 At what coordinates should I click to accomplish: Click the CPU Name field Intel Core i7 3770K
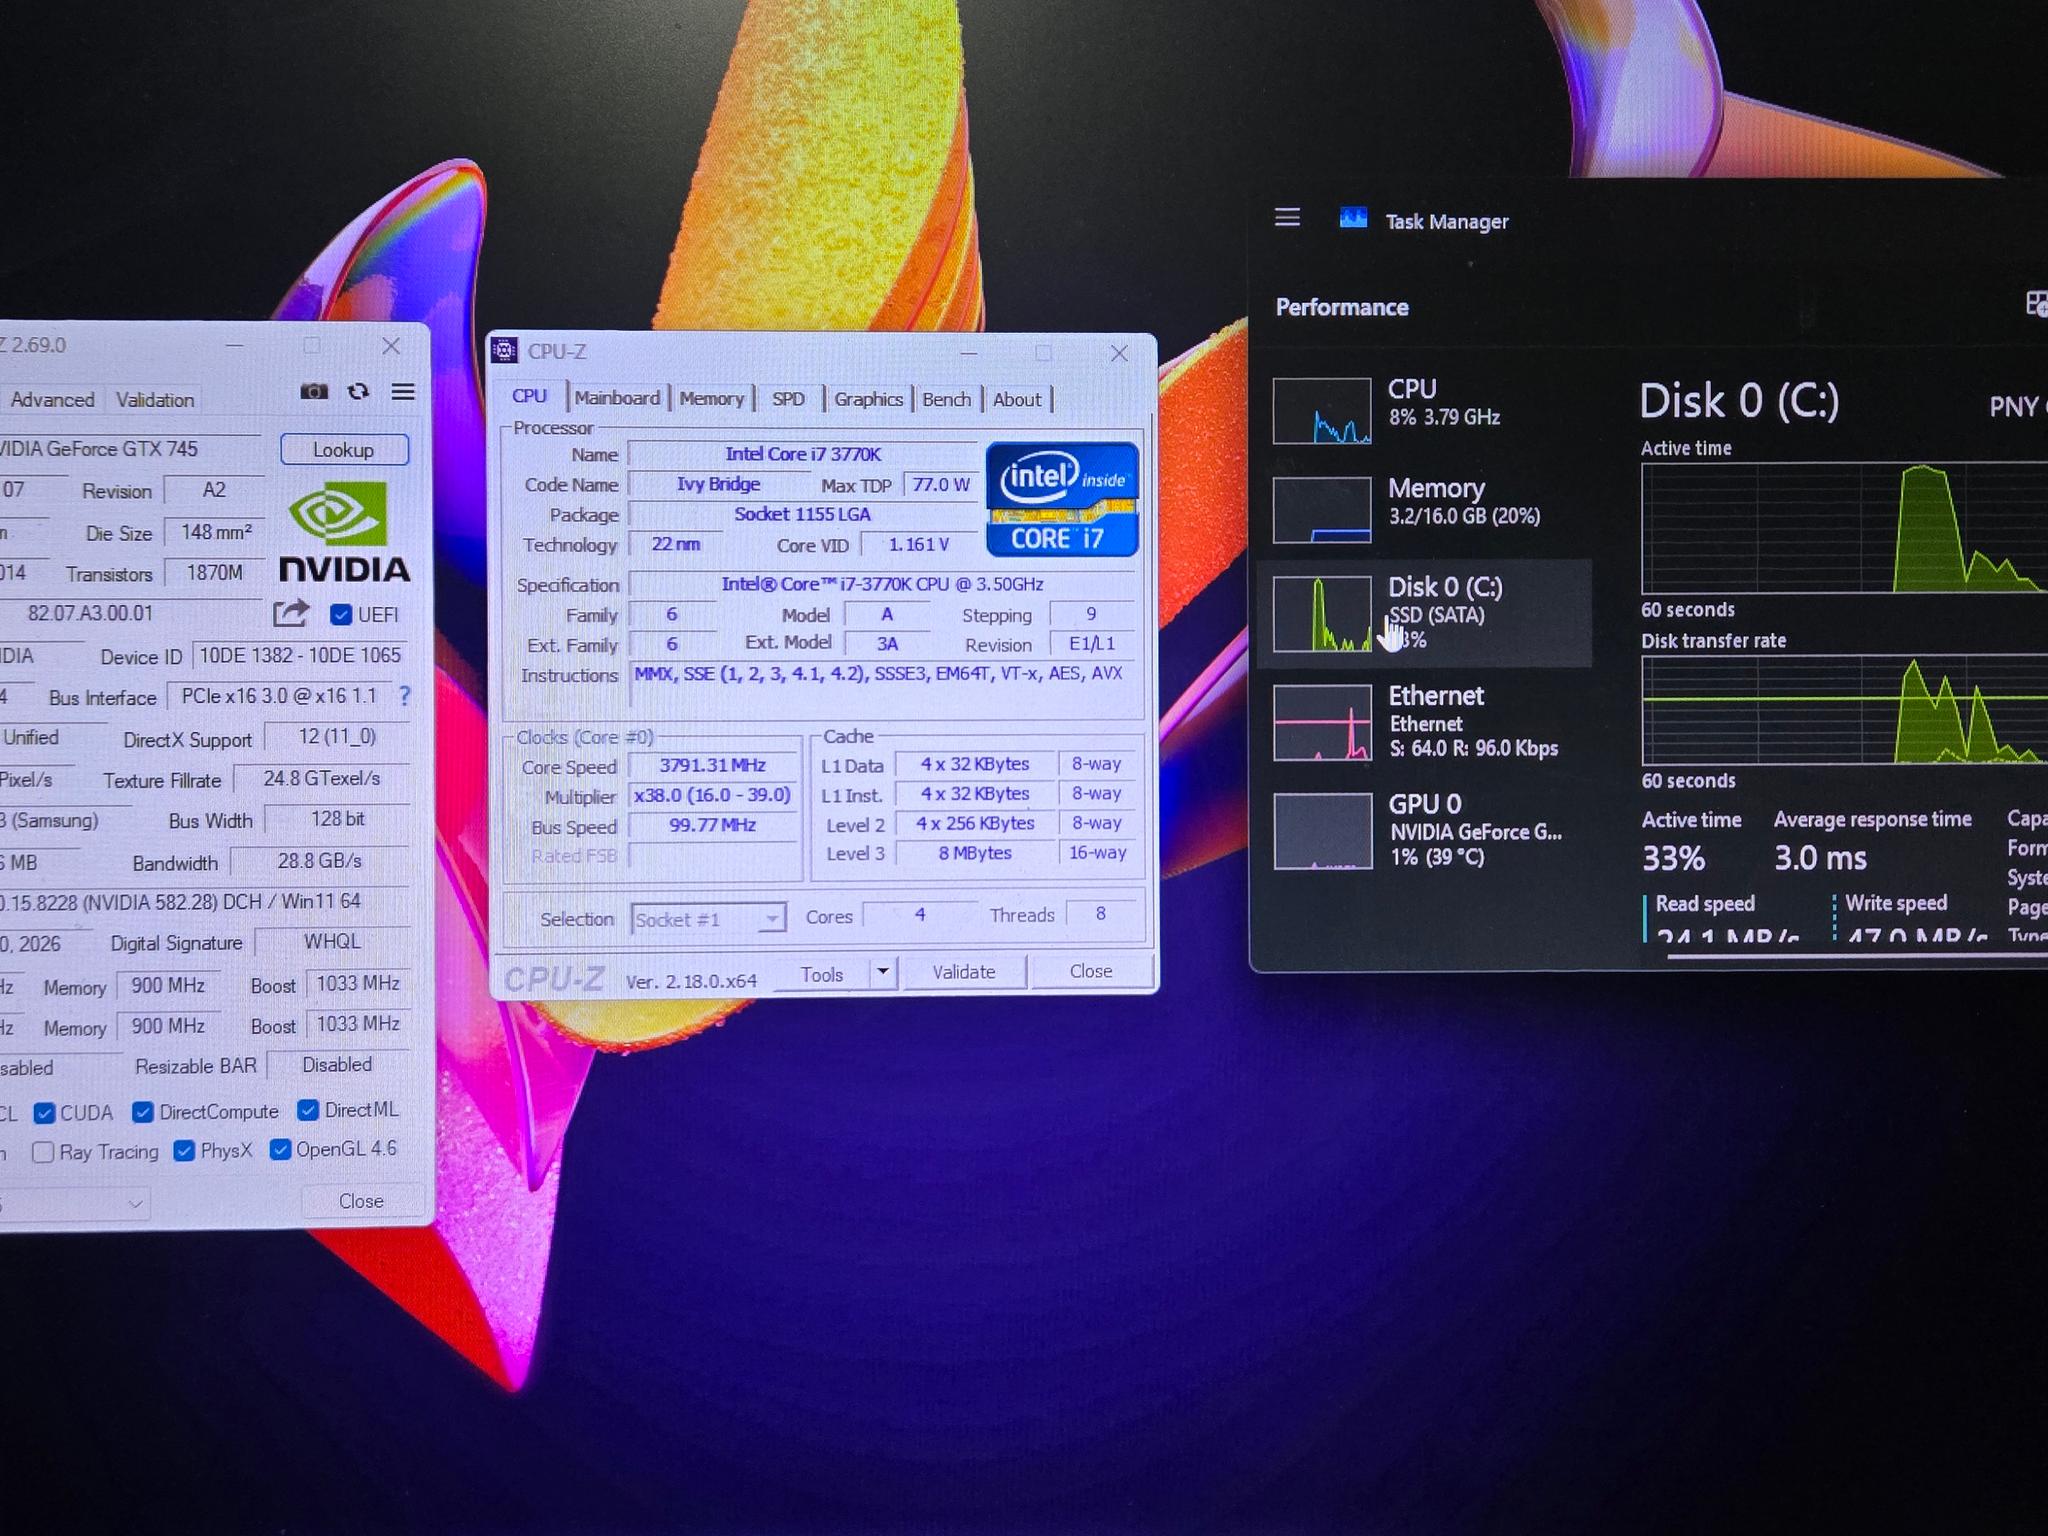coord(803,454)
